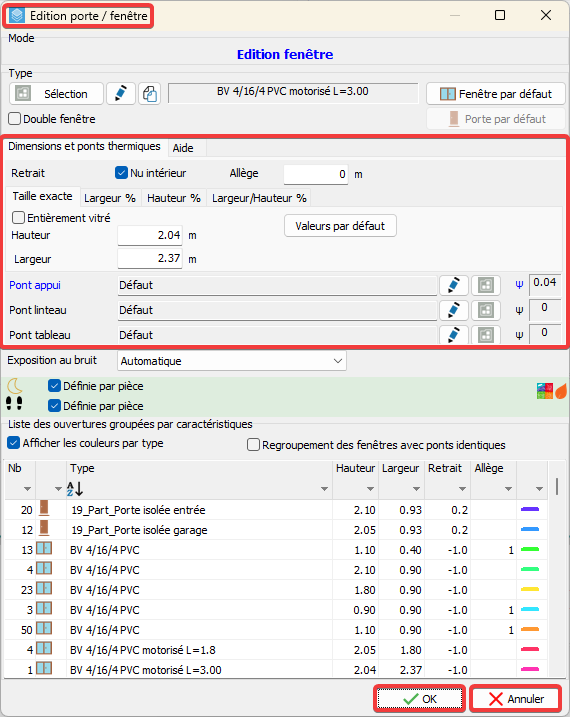Enable the Double fenêtre checkbox
The height and width of the screenshot is (717, 570).
[x=15, y=119]
